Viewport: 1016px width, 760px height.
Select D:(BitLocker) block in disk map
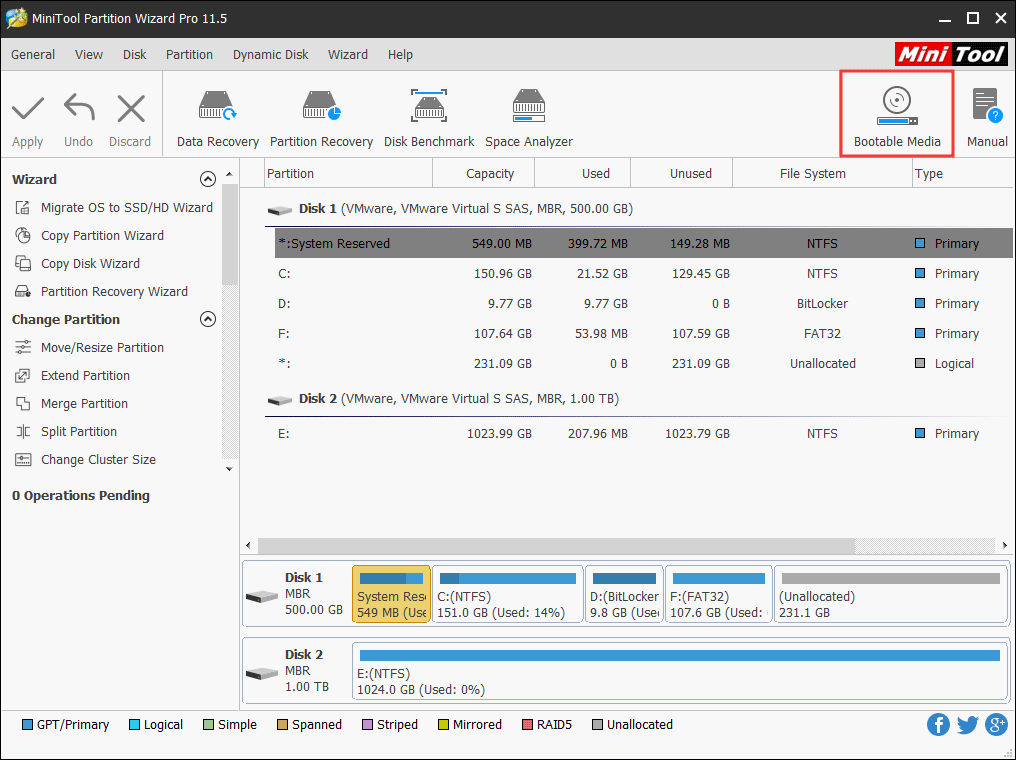[624, 594]
